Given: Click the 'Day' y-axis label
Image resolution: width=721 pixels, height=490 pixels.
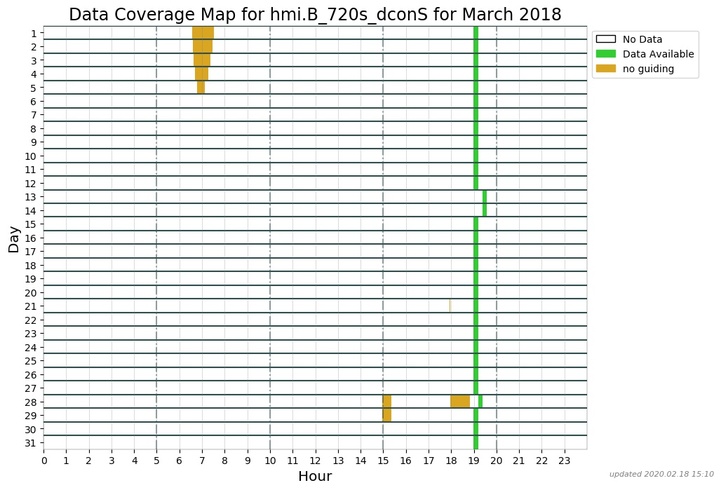Looking at the screenshot, I should point(13,238).
